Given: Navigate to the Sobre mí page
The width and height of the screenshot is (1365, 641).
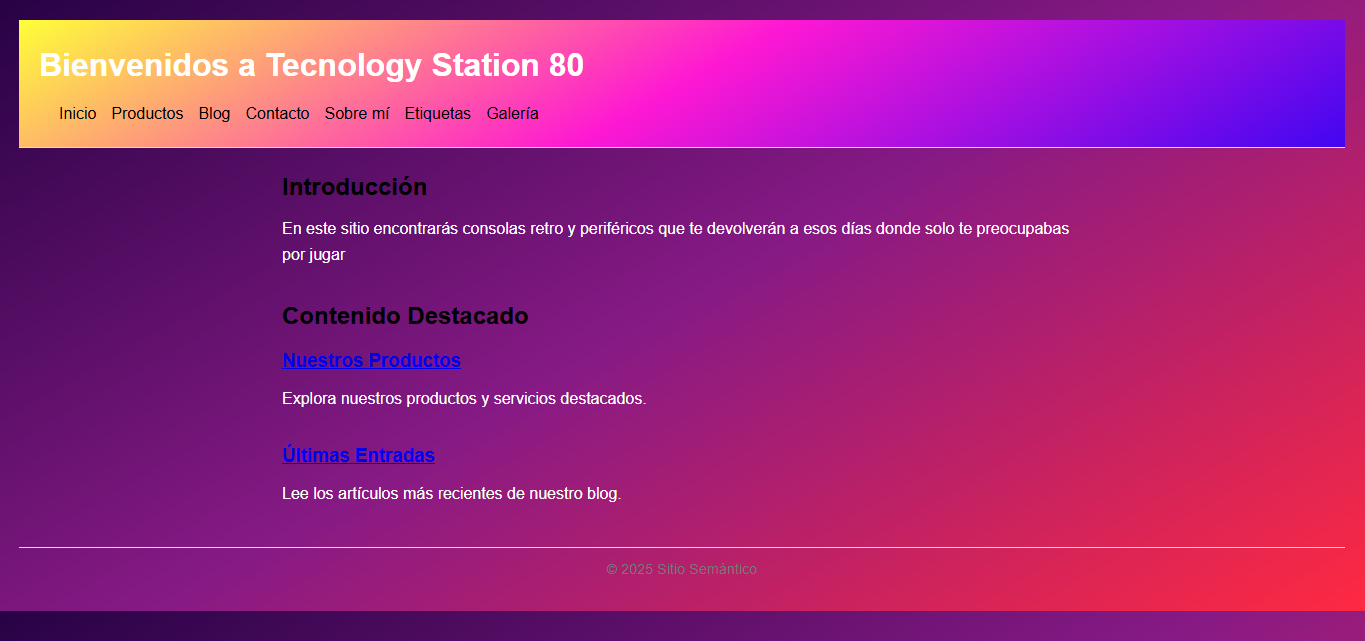Looking at the screenshot, I should (x=357, y=114).
